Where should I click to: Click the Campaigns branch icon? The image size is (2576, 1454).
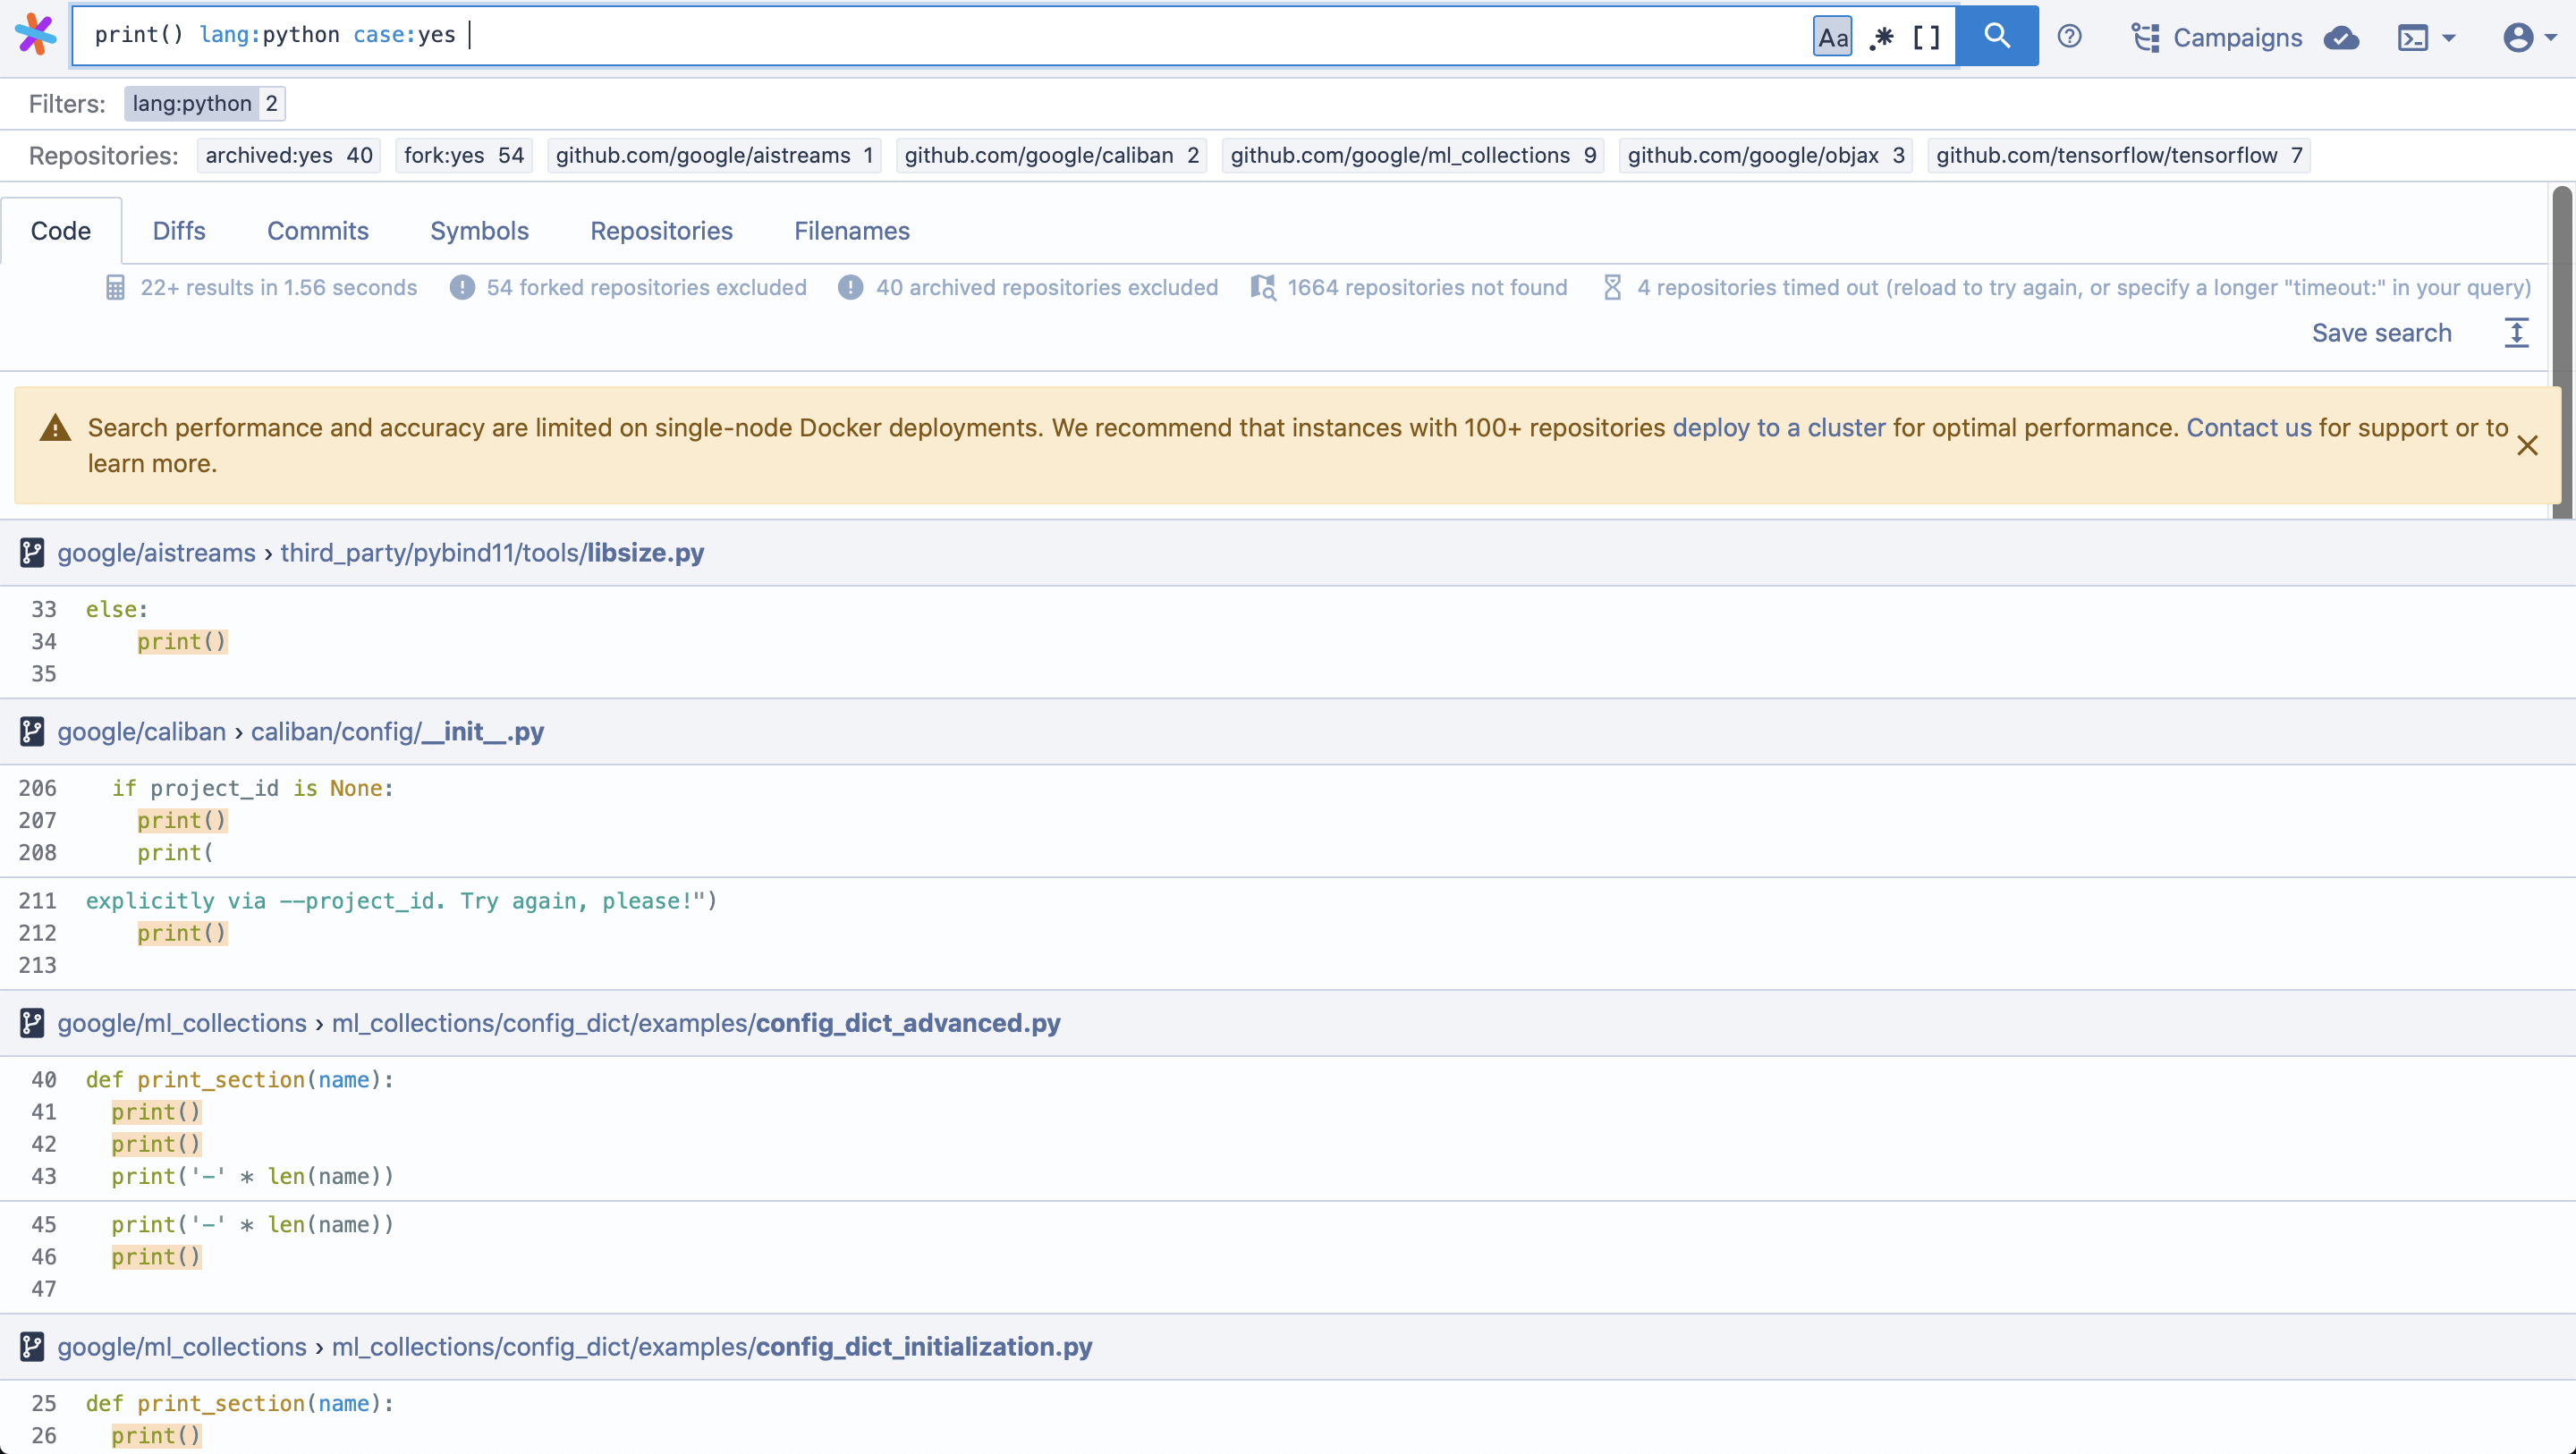pos(2145,38)
